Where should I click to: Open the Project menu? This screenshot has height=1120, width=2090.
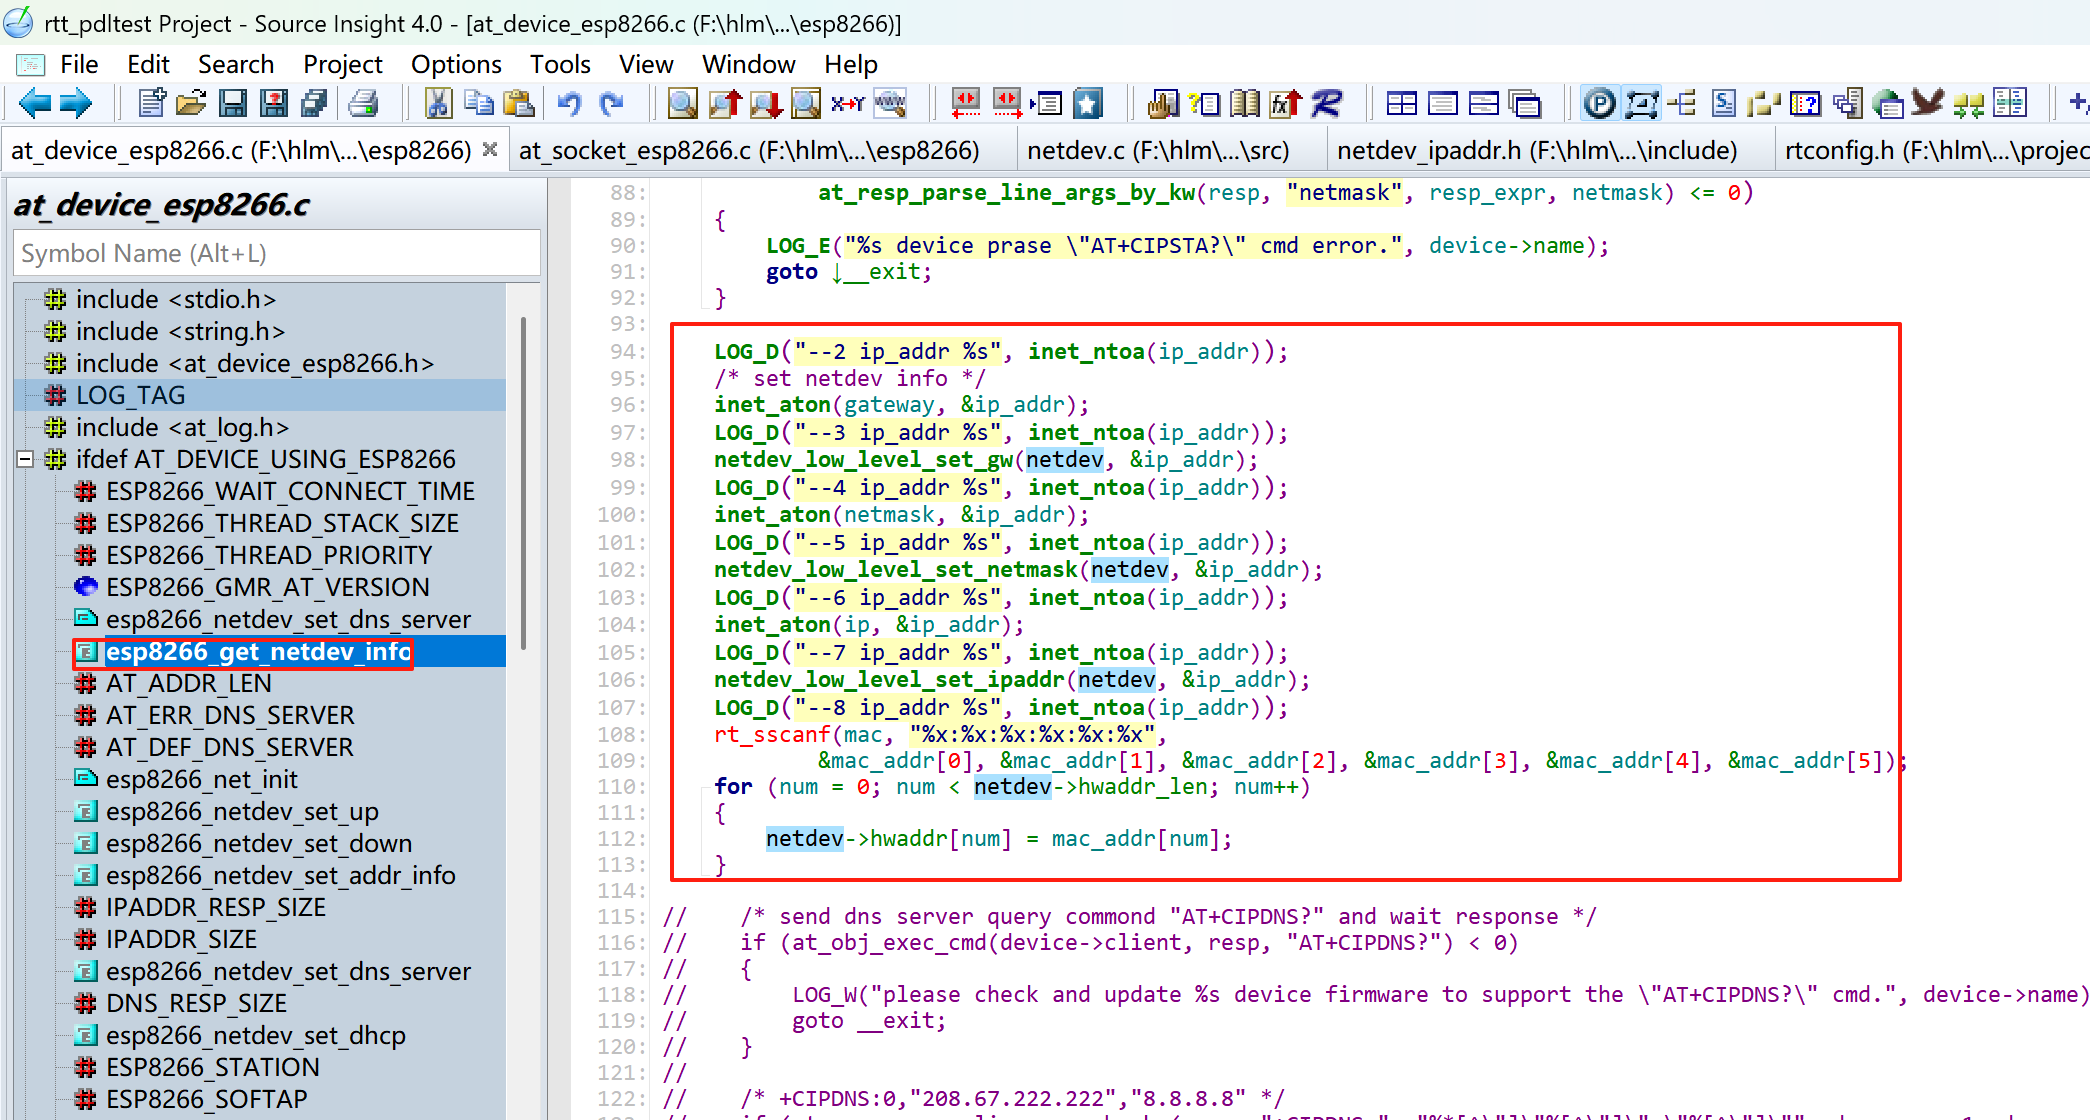[342, 65]
